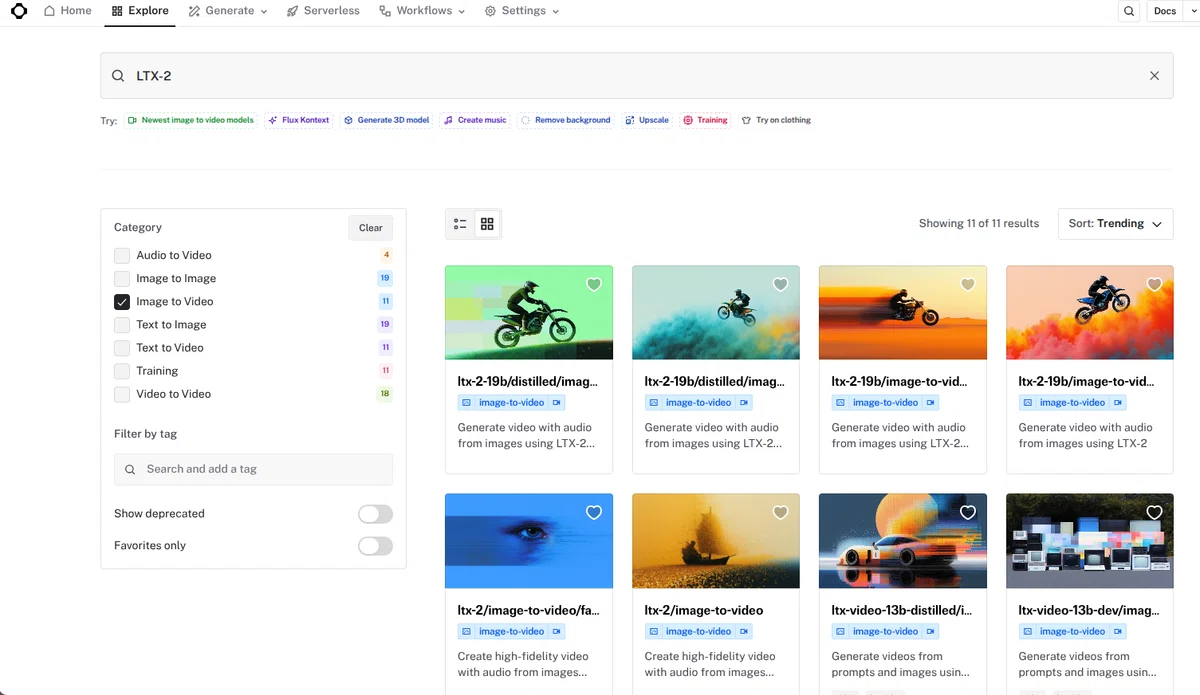The width and height of the screenshot is (1200, 695).
Task: Click magnifier icon in tag filter
Action: tap(130, 469)
